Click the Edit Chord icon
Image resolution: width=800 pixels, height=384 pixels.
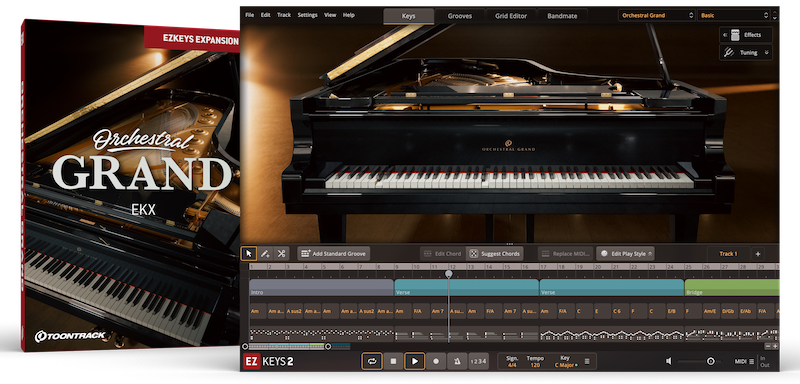(428, 253)
